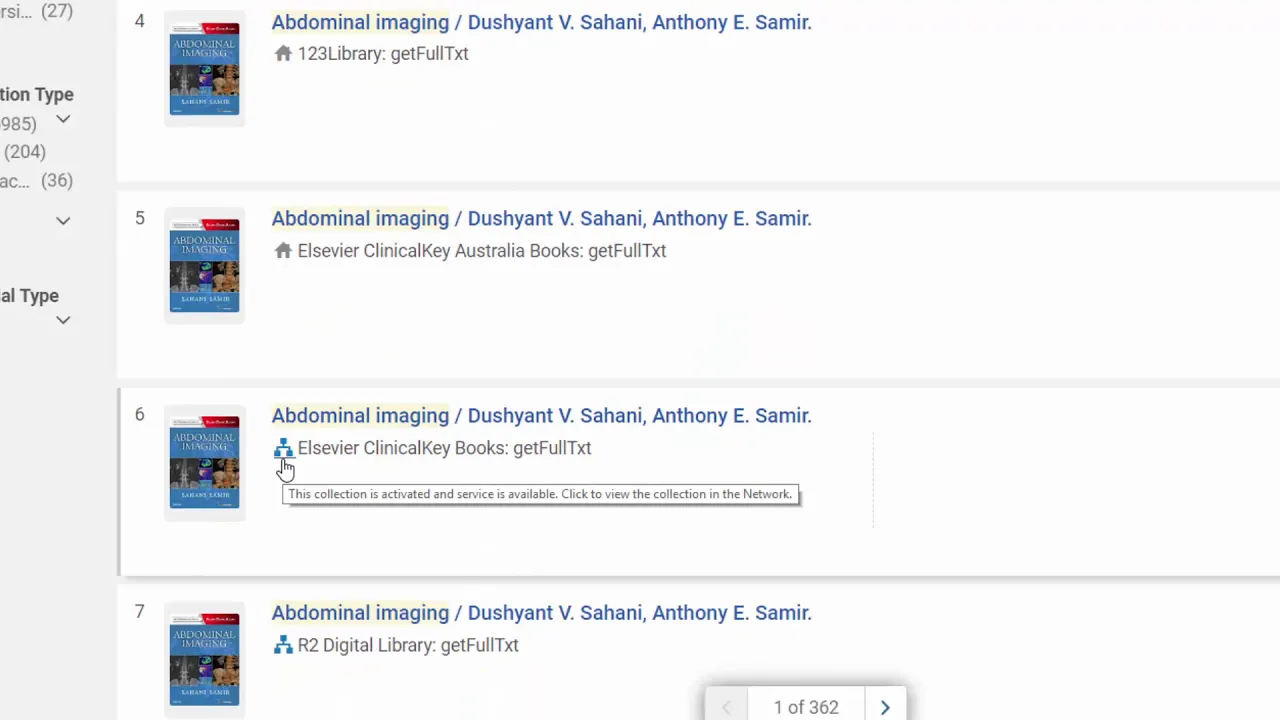Click network icon beside R2 Digital Library
Screen dimensions: 1280x720
point(283,645)
